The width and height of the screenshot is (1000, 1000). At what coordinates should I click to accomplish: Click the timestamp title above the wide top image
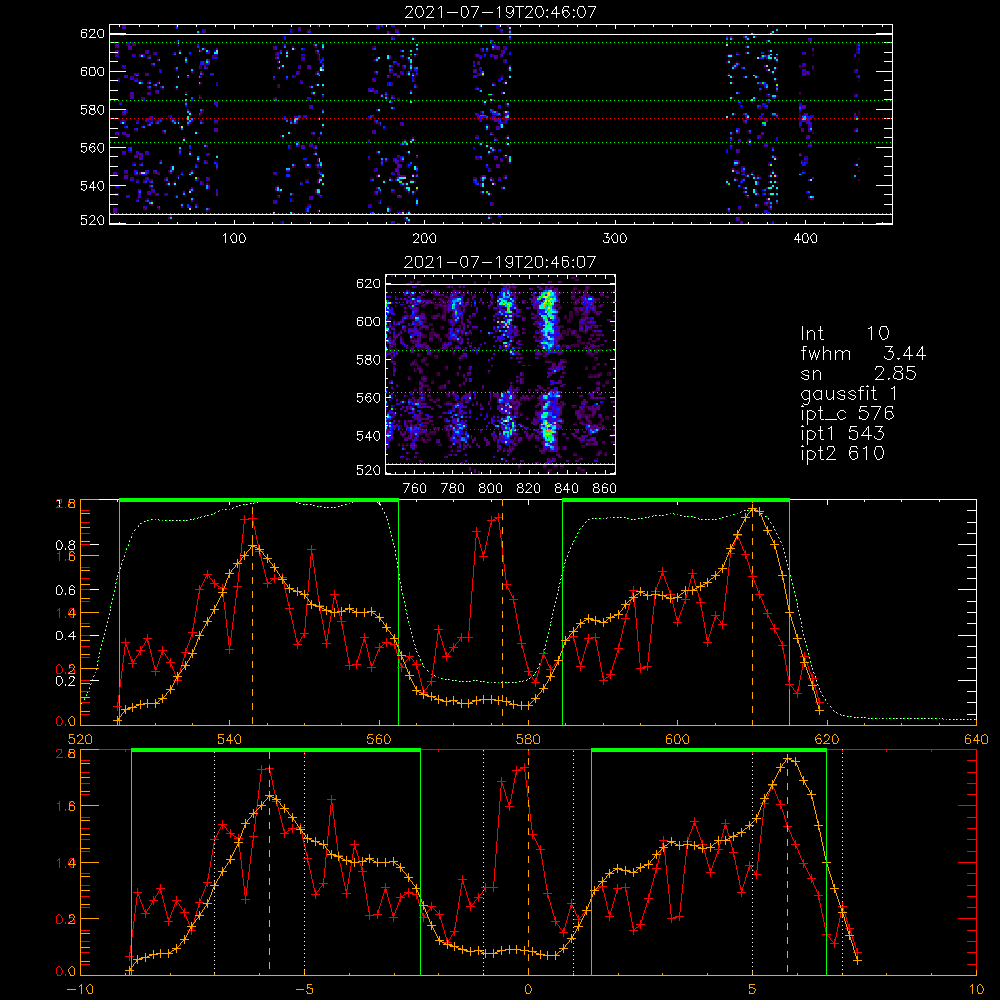pos(500,12)
